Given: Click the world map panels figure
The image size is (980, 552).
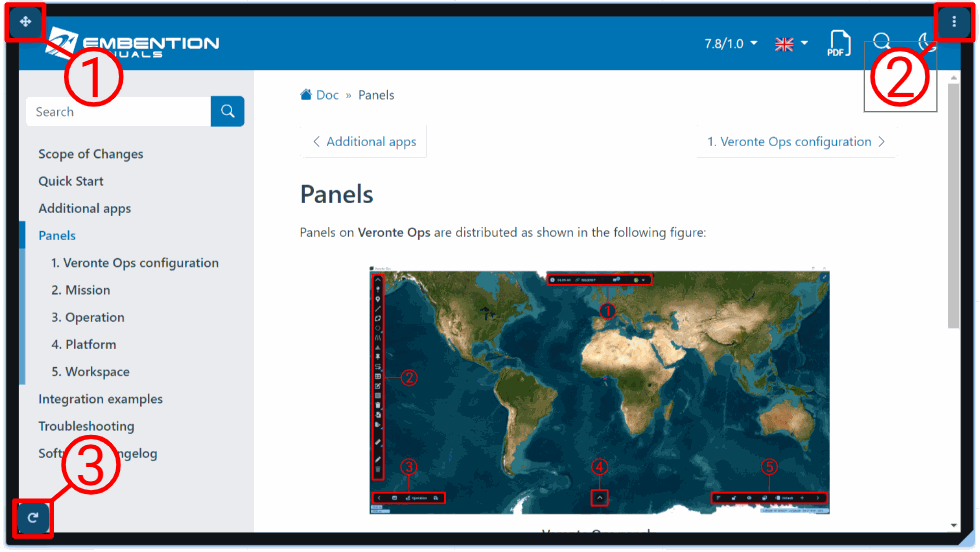Looking at the screenshot, I should pyautogui.click(x=599, y=392).
